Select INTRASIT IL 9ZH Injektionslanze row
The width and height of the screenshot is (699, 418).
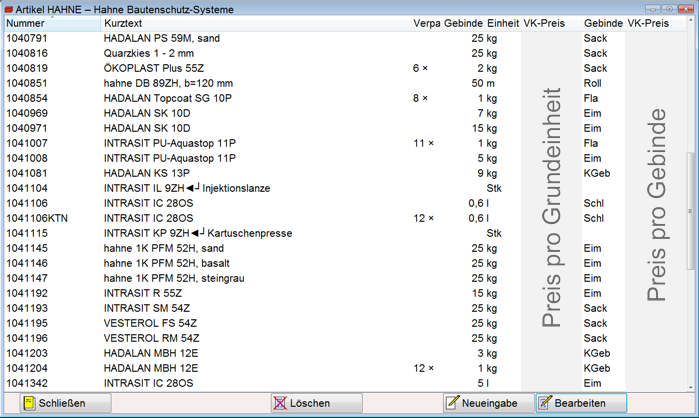(x=345, y=189)
